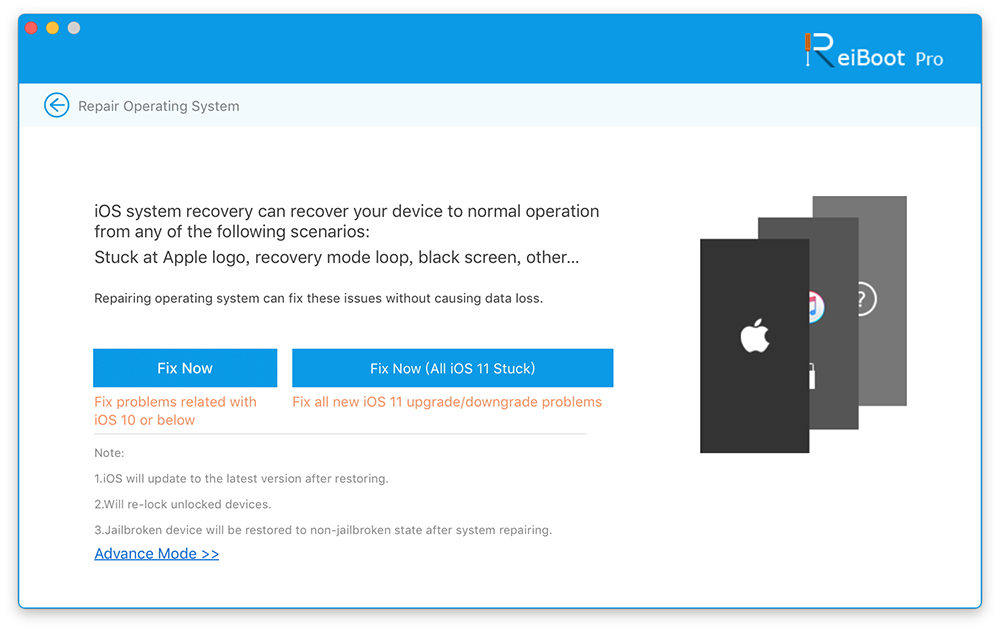The image size is (1000, 631).
Task: Select the Repair Operating System heading text
Action: point(159,106)
